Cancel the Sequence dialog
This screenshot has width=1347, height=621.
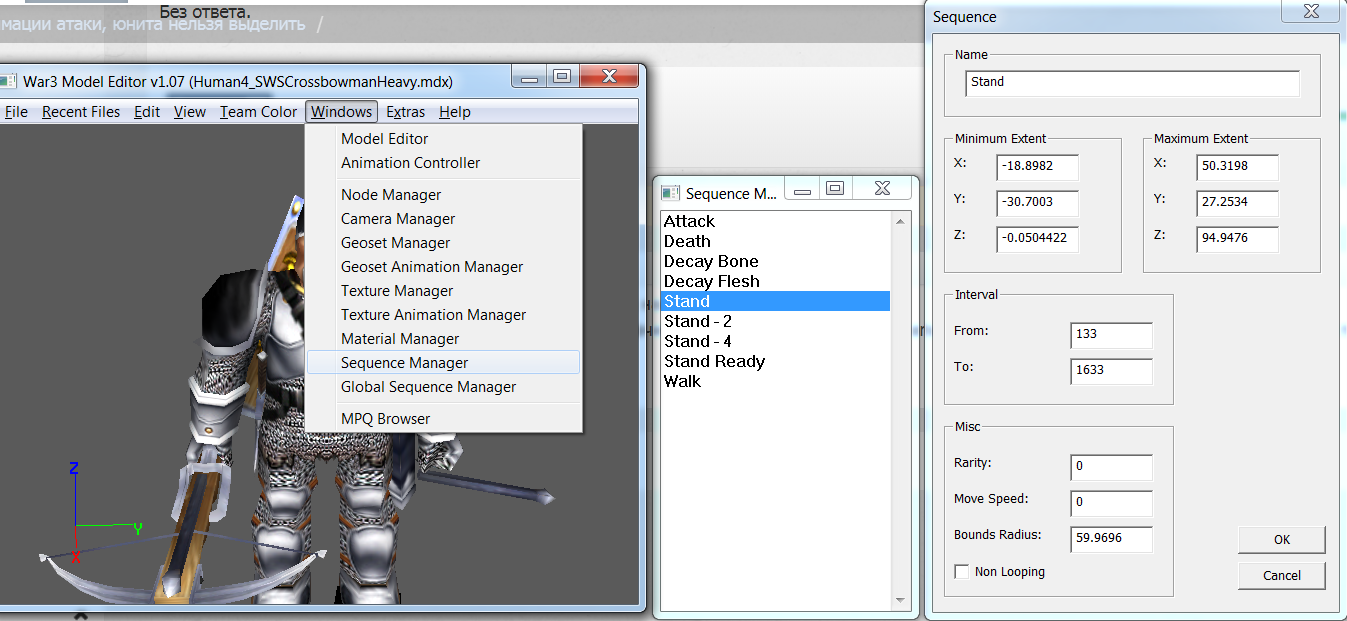[1282, 576]
